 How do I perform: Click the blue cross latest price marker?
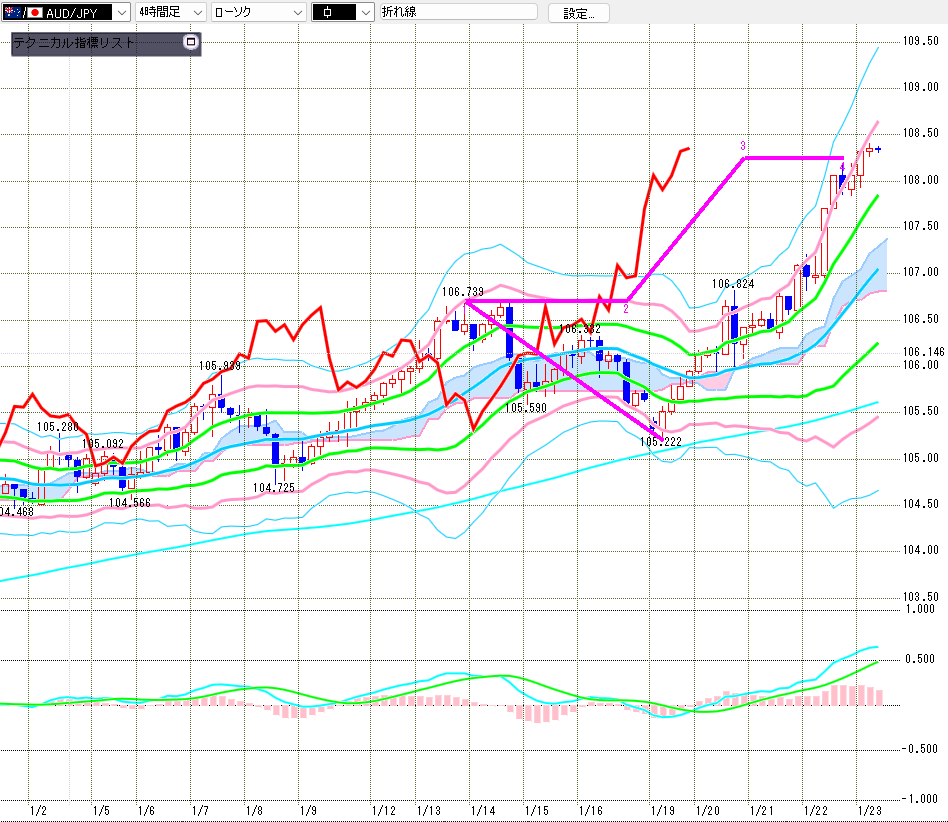click(878, 149)
